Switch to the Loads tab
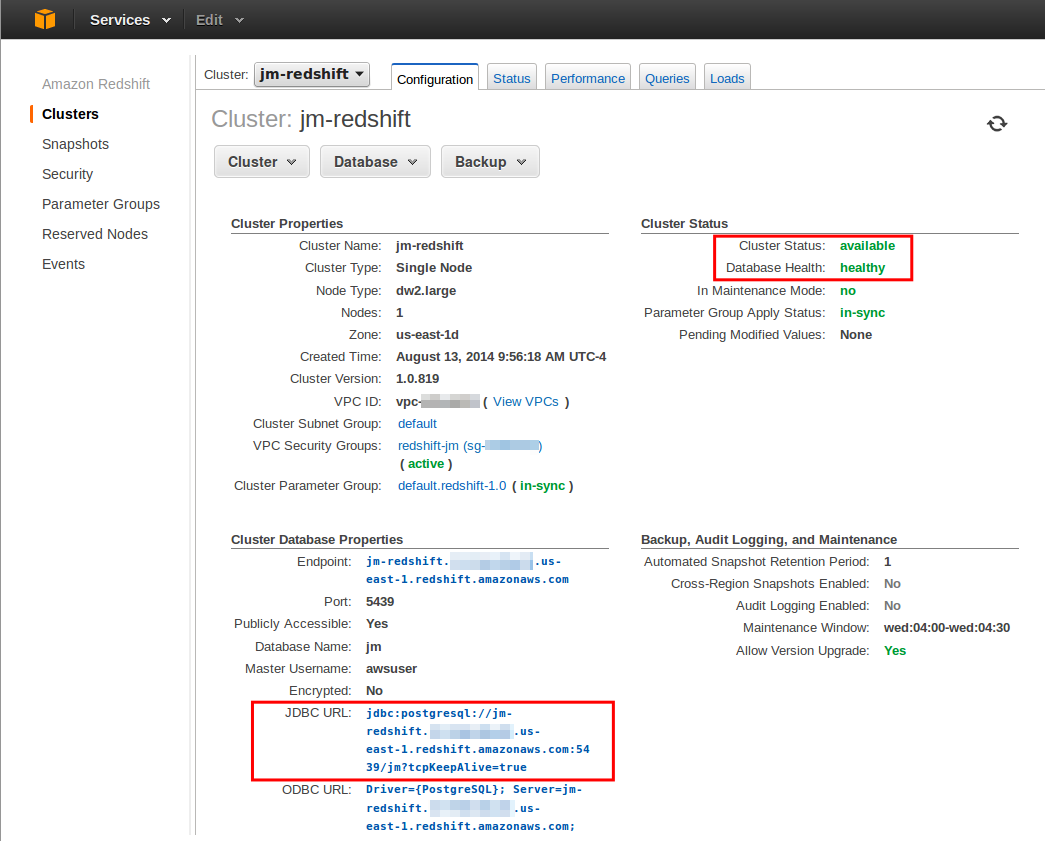This screenshot has height=841, width=1045. point(726,78)
